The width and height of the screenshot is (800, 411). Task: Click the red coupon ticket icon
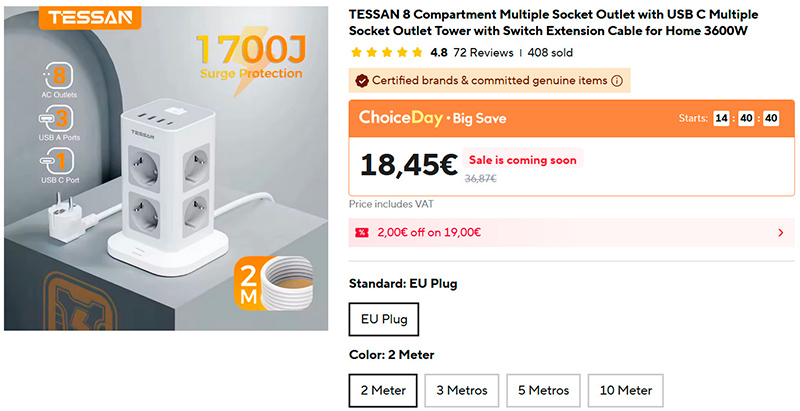tap(362, 233)
